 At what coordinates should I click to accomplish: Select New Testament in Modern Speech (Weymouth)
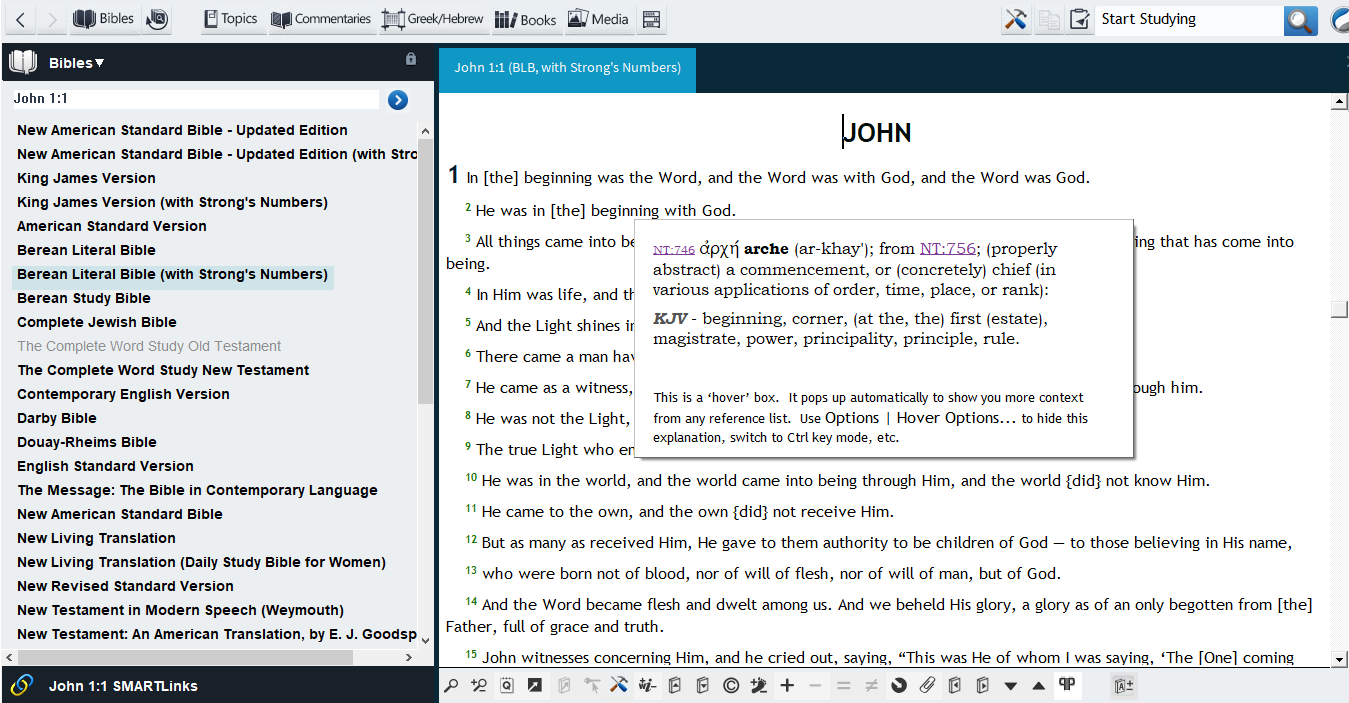180,610
